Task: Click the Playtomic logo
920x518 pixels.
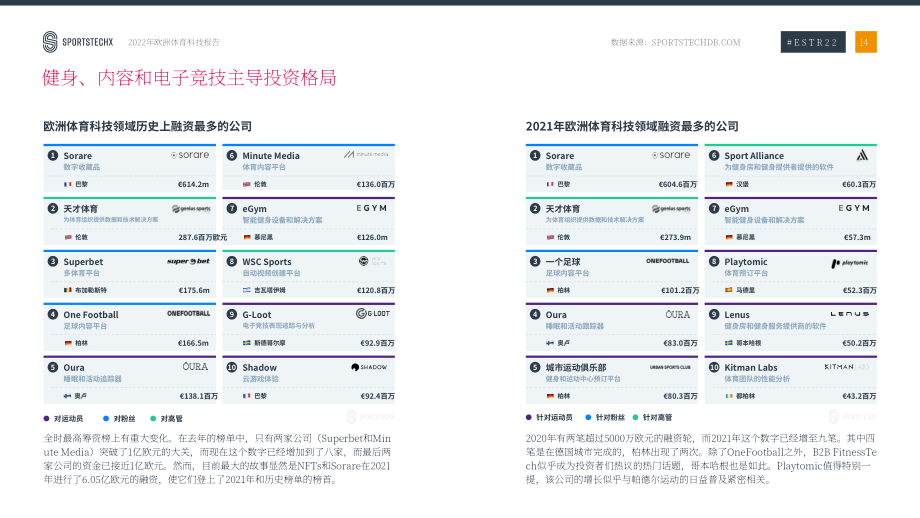Action: coord(850,263)
